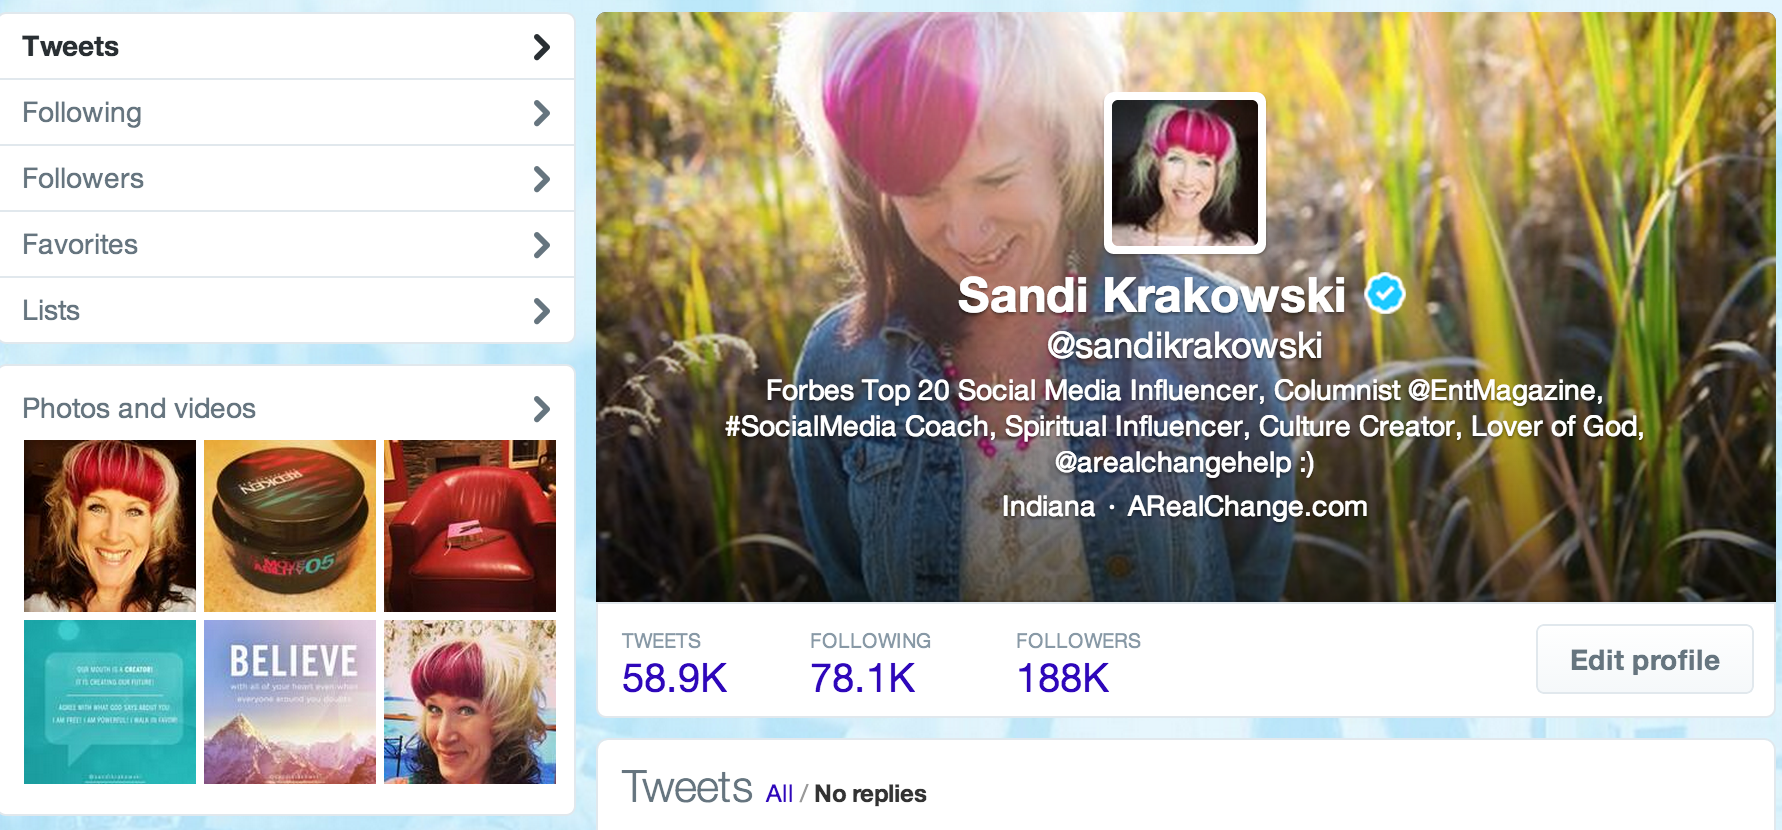This screenshot has width=1782, height=830.
Task: Click the chevron arrow next to Lists
Action: [542, 311]
